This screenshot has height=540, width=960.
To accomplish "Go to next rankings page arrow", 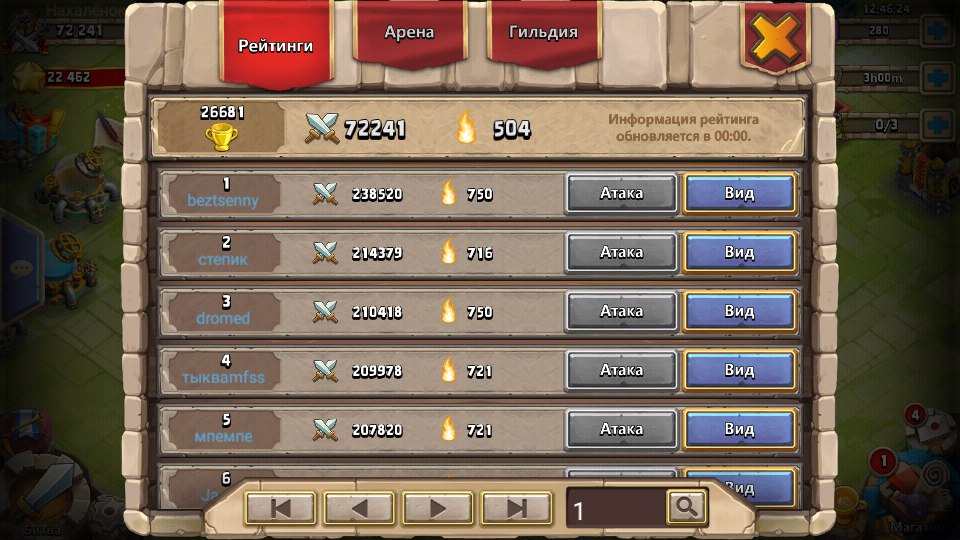I will (437, 508).
